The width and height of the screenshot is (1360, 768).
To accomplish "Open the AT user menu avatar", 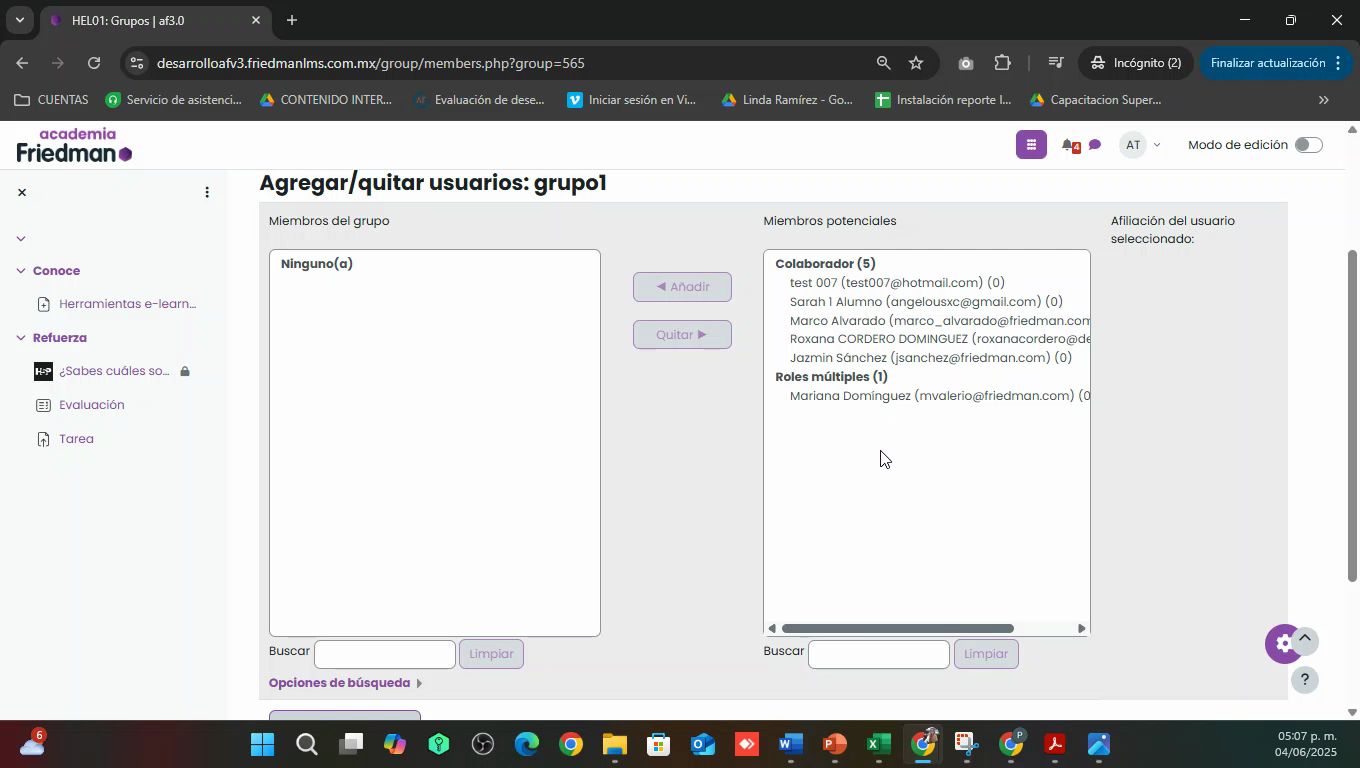I will (x=1133, y=145).
